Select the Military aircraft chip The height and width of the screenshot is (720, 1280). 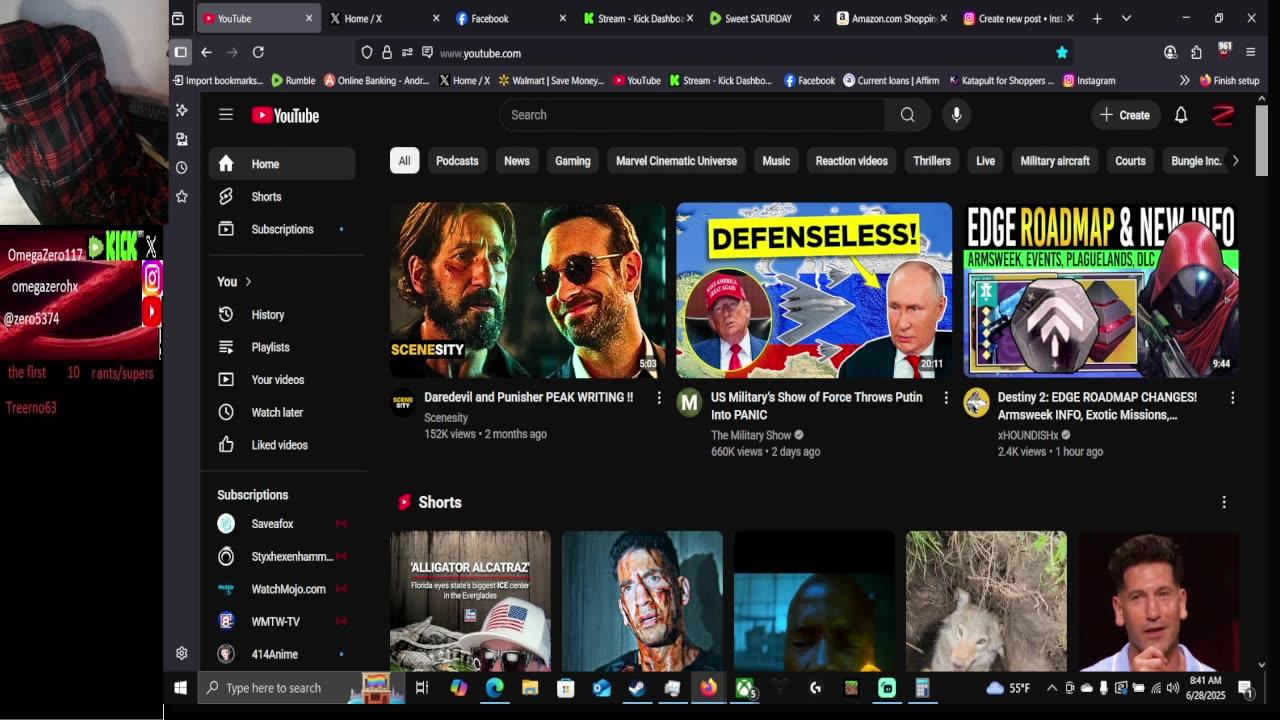[1055, 161]
